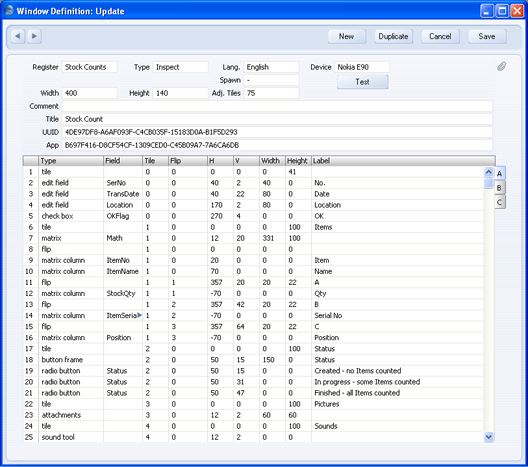The width and height of the screenshot is (528, 467).
Task: Click the blue arrow in ItemSerial field
Action: (139, 315)
